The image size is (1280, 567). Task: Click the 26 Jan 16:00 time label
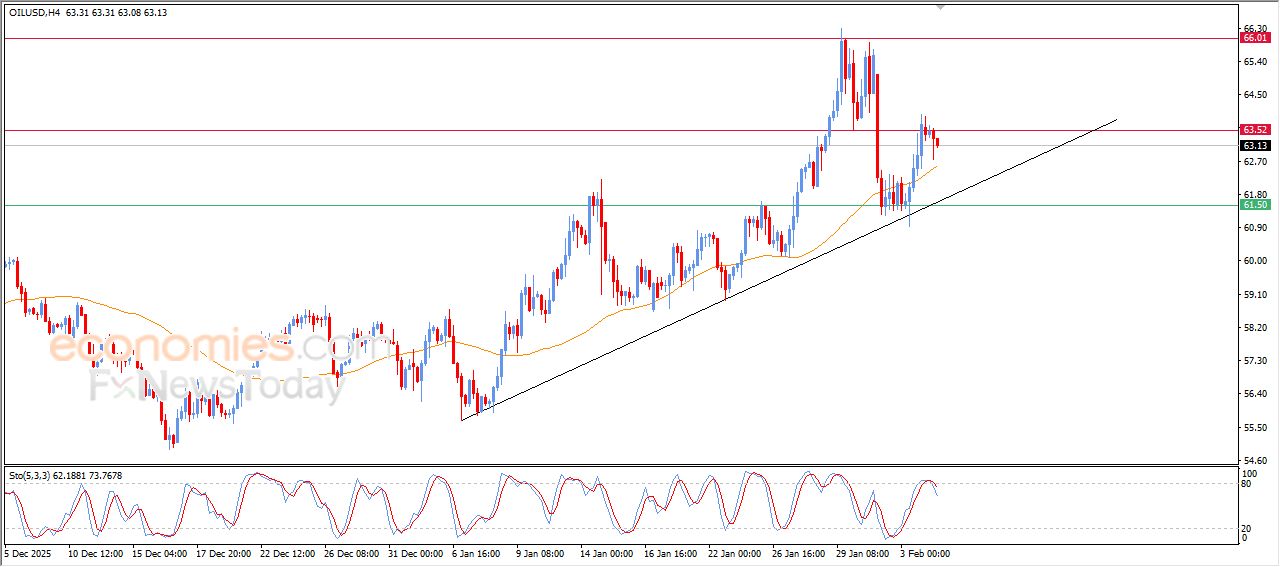(x=801, y=553)
